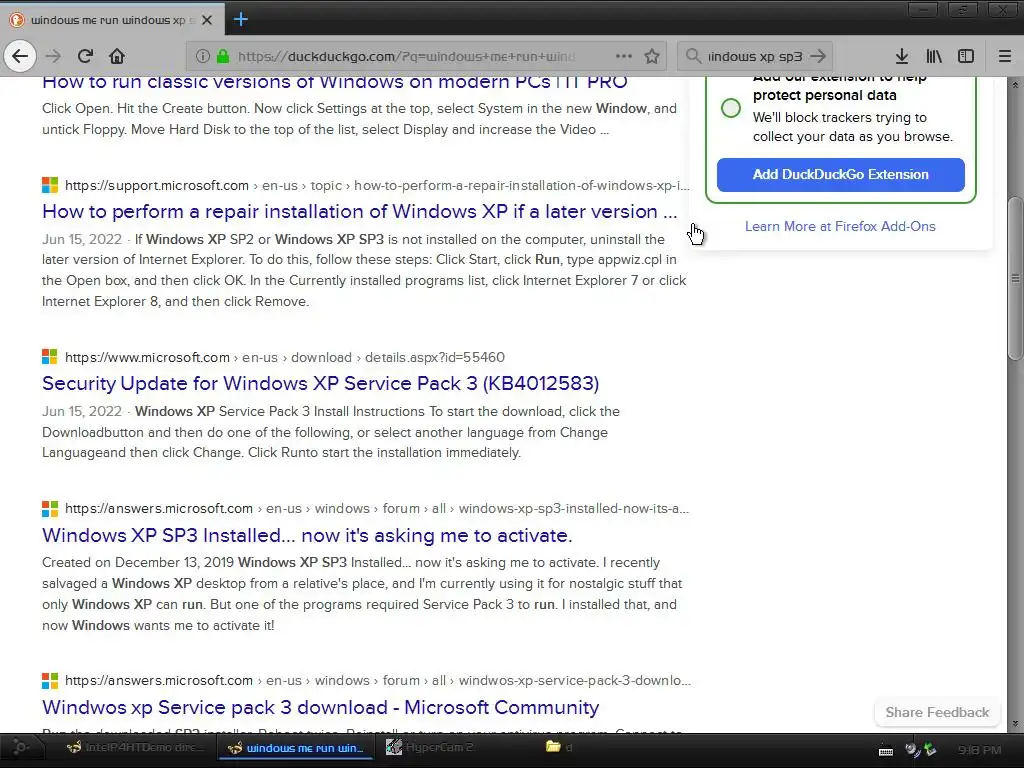The height and width of the screenshot is (768, 1024).
Task: Toggle the sidebar view icon
Action: click(x=966, y=56)
